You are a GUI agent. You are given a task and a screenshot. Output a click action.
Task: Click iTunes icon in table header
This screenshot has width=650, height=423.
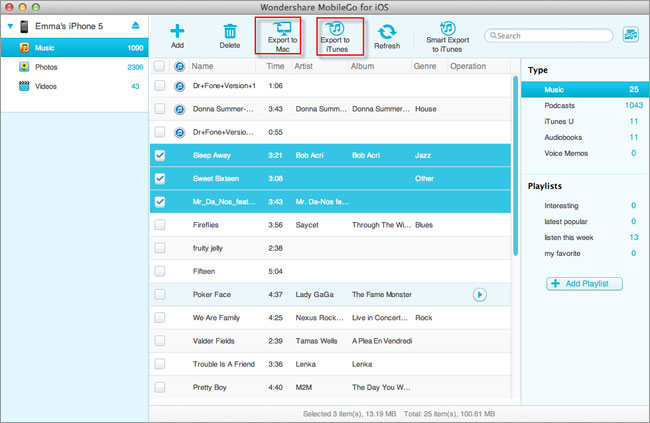click(179, 66)
